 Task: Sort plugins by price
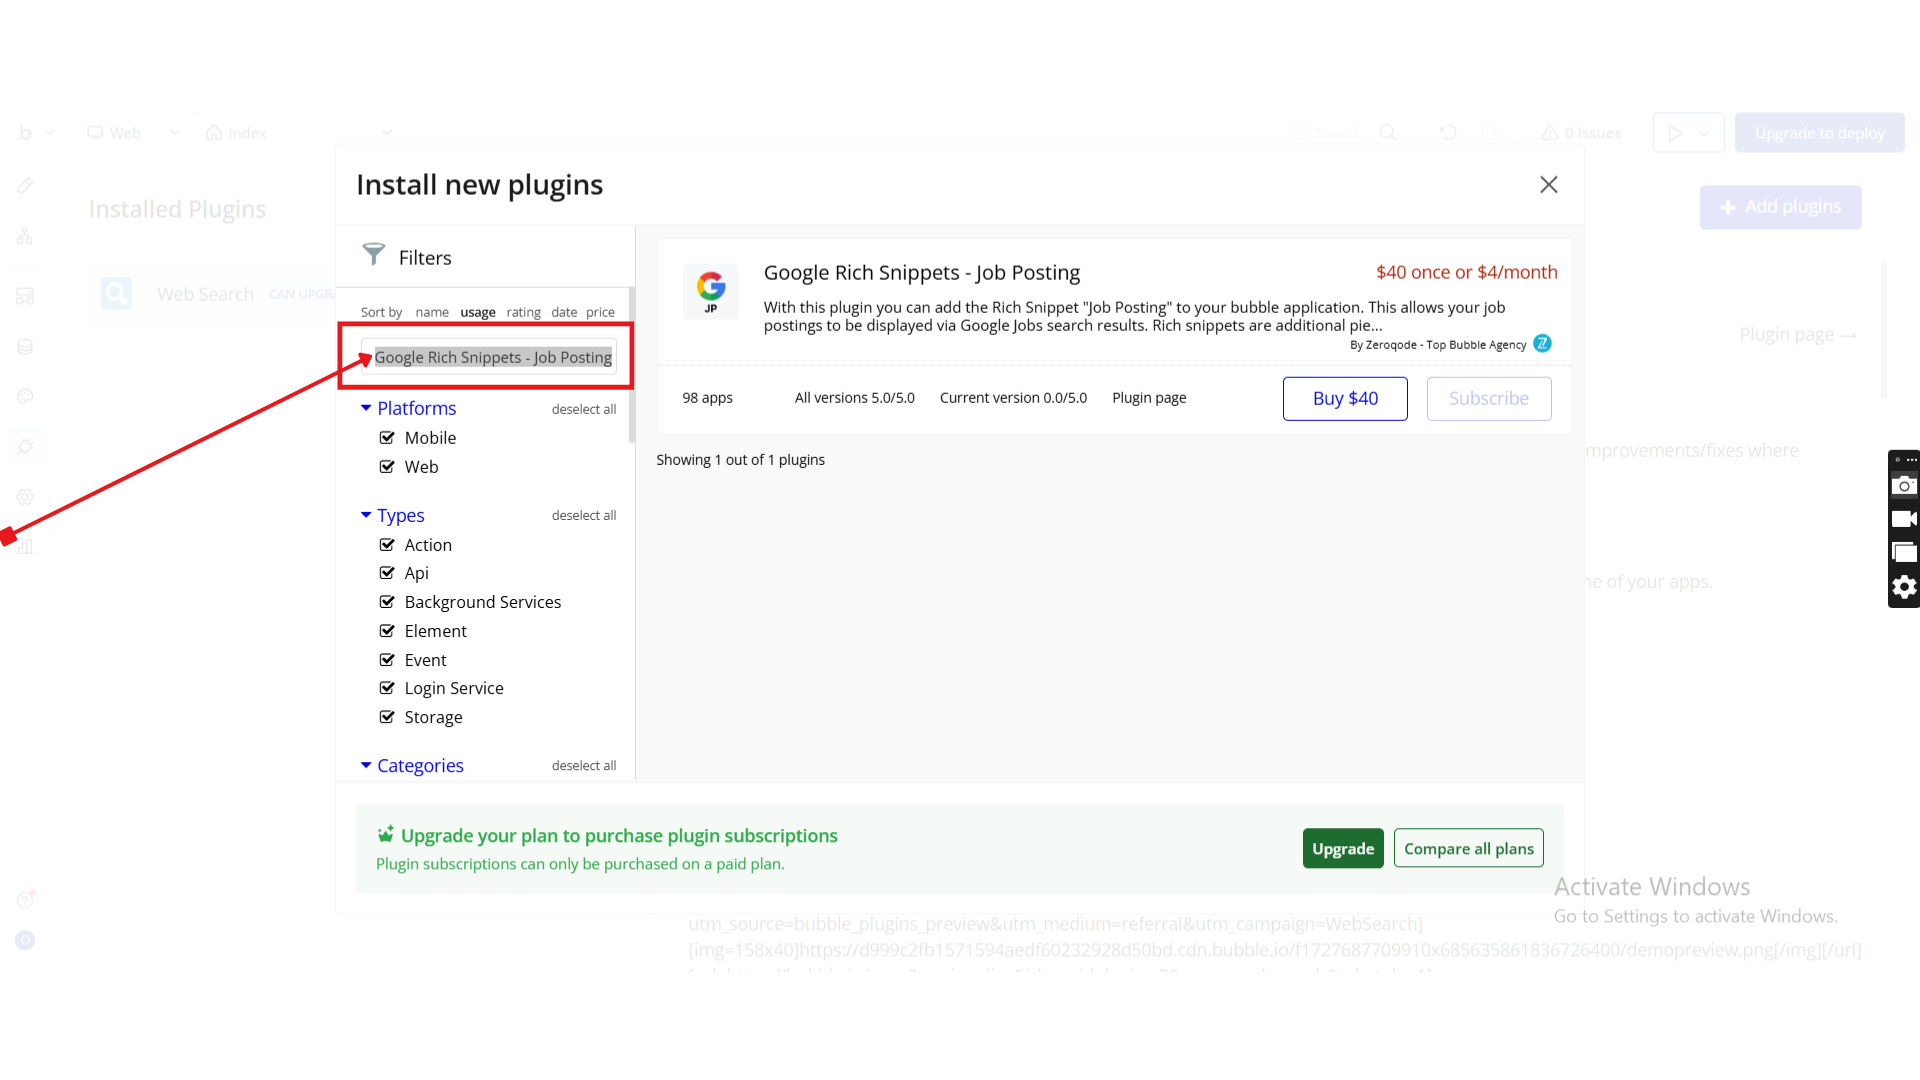tap(600, 312)
